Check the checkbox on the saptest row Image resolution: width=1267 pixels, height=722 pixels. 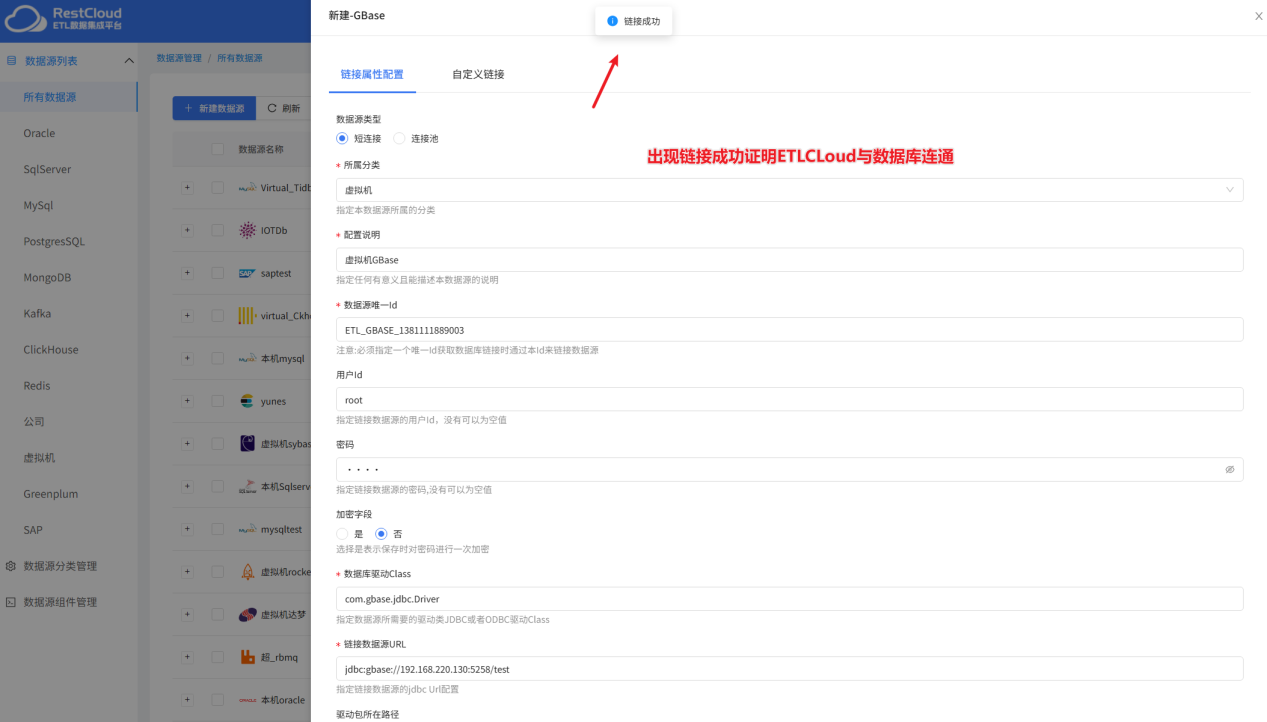click(216, 272)
